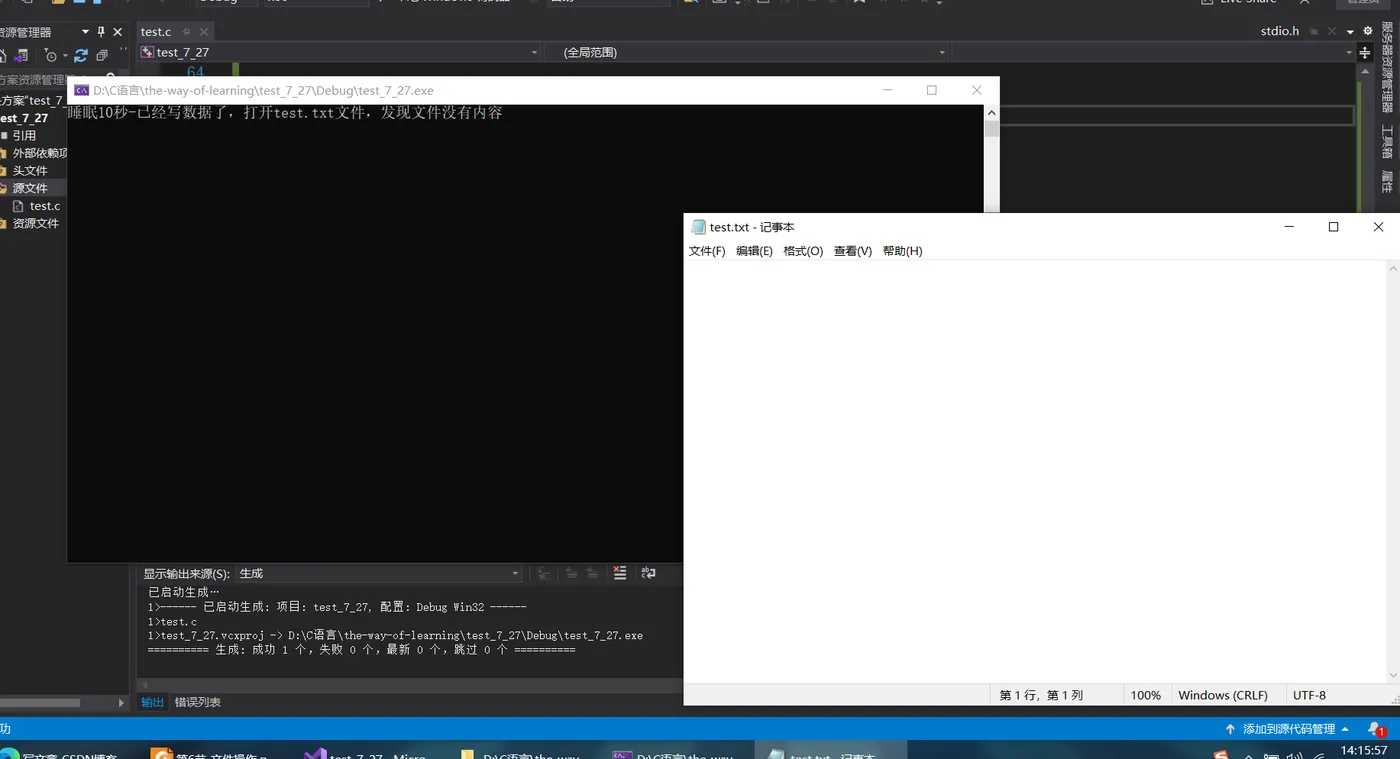Click the Collapse All icon in Solution Explorer

pyautogui.click(x=102, y=56)
